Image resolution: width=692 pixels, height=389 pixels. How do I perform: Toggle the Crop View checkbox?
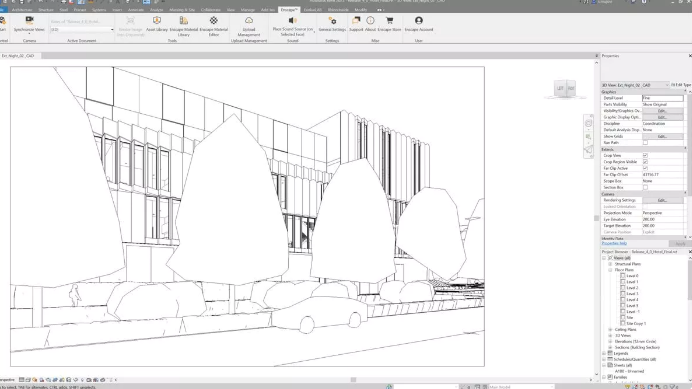tap(645, 155)
